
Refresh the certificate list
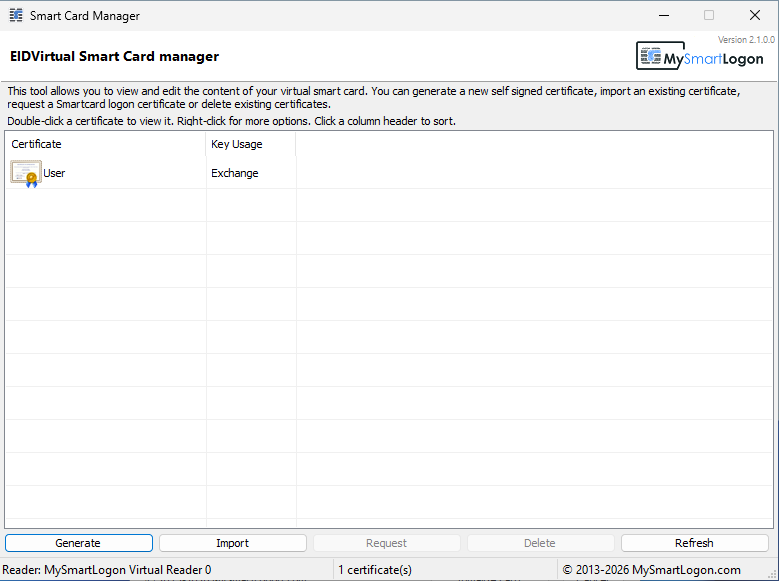coord(694,543)
